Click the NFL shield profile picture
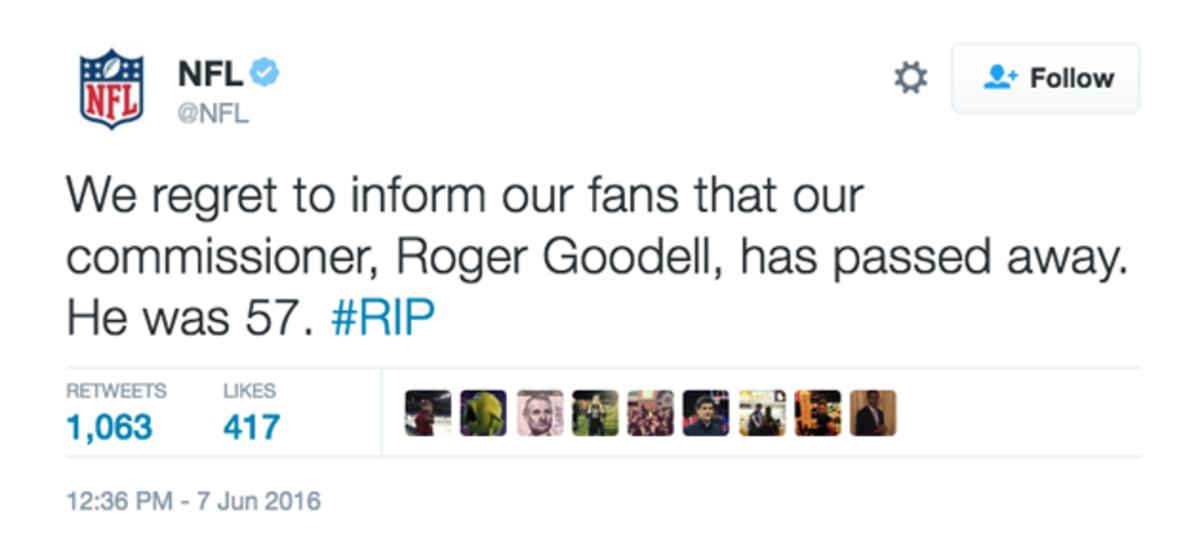Viewport: 1200px width, 539px height. [x=111, y=89]
